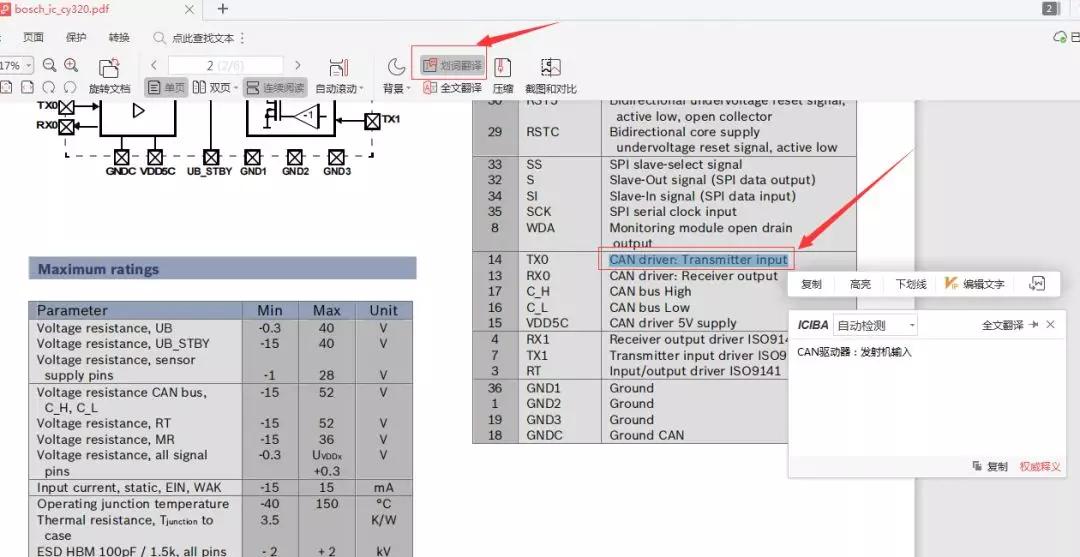Click 下划线 underline in selection popup
Viewport: 1080px width, 557px height.
click(911, 284)
